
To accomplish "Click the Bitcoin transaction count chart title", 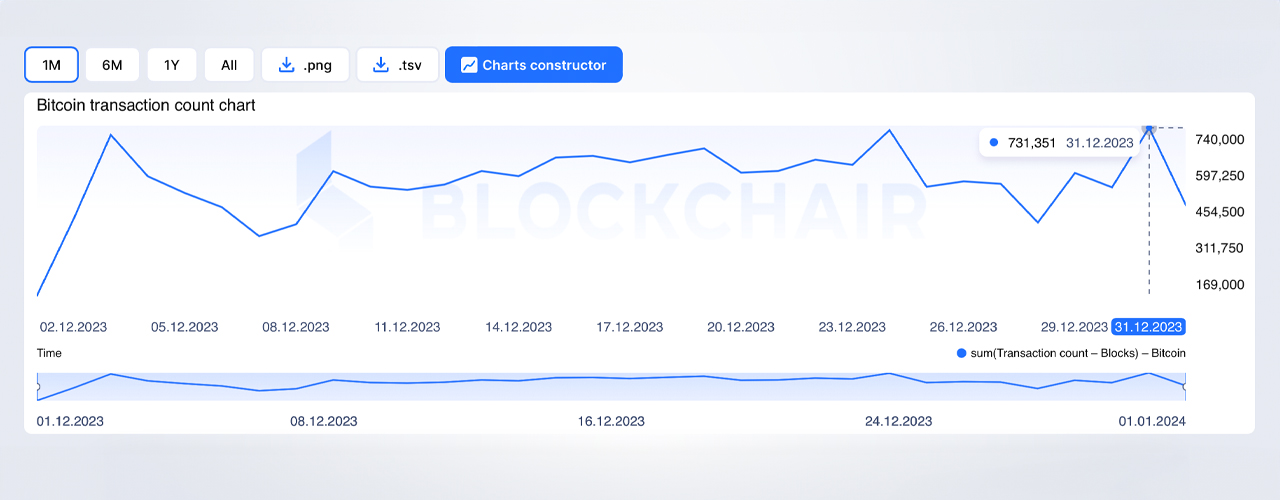I will click(x=146, y=105).
